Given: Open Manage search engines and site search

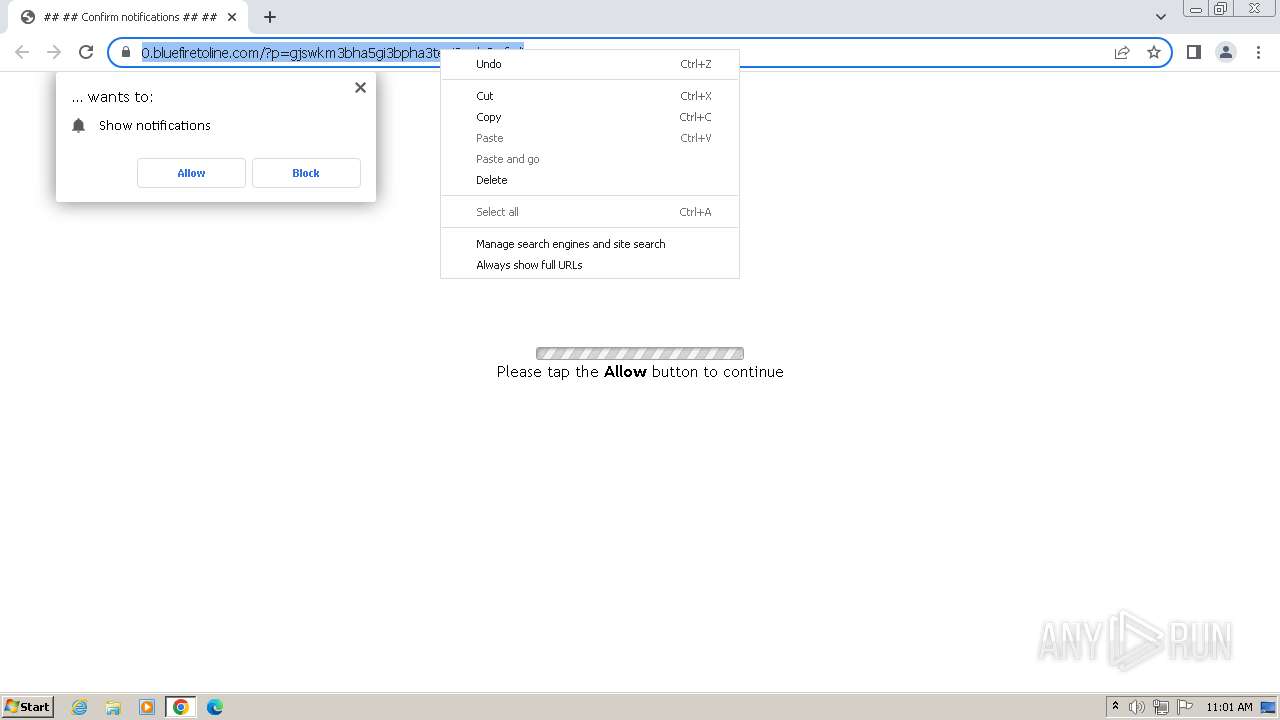Looking at the screenshot, I should 590,244.
